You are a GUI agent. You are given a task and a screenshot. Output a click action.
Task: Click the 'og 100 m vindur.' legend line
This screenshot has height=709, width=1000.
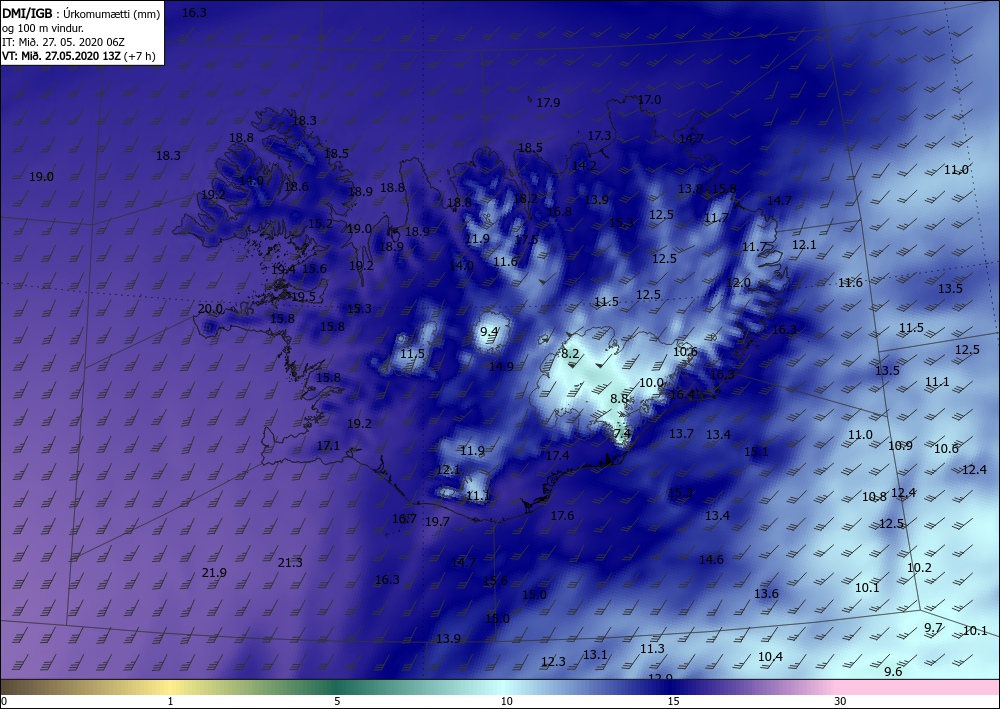pos(43,28)
